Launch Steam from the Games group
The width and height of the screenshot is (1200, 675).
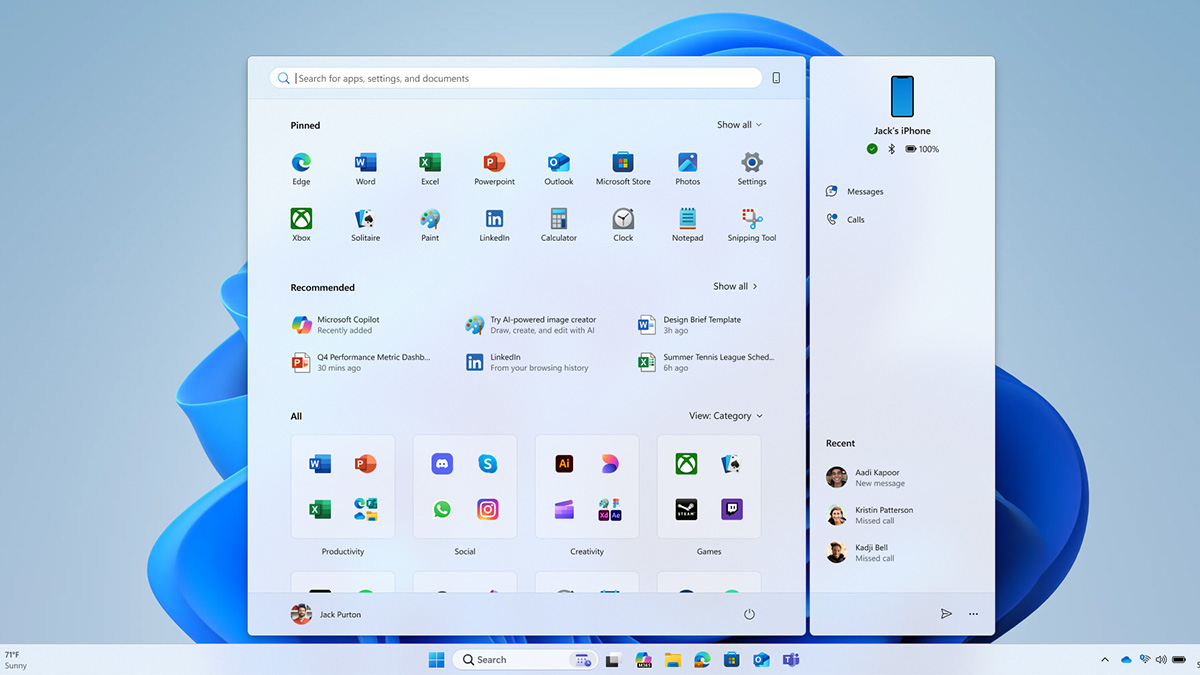(x=686, y=509)
